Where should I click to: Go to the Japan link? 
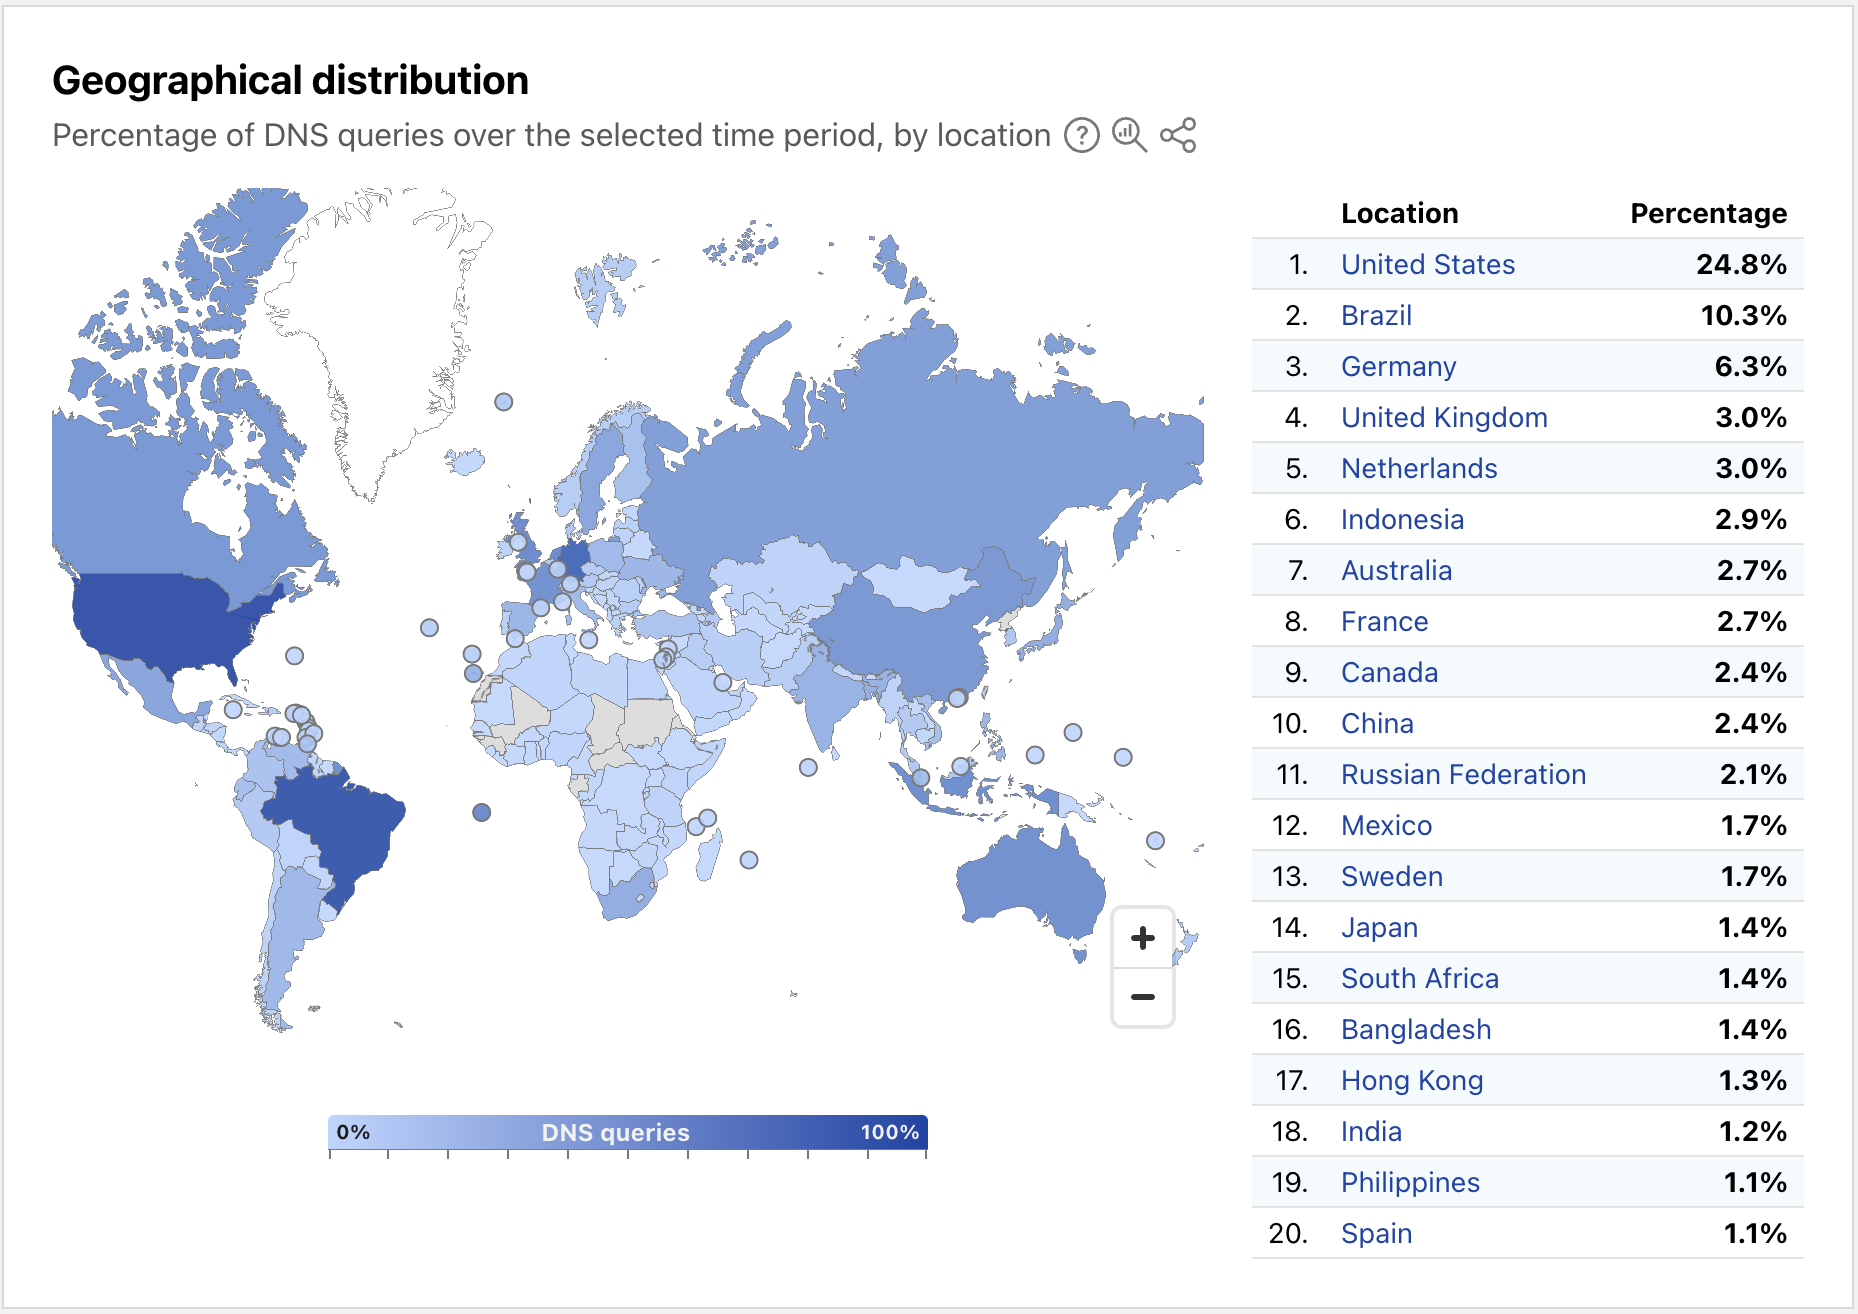[1379, 927]
